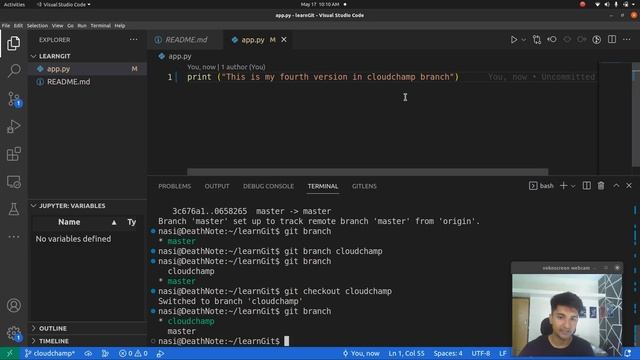Open the clock and calendar in top bar
The image size is (640, 360).
tap(320, 4)
